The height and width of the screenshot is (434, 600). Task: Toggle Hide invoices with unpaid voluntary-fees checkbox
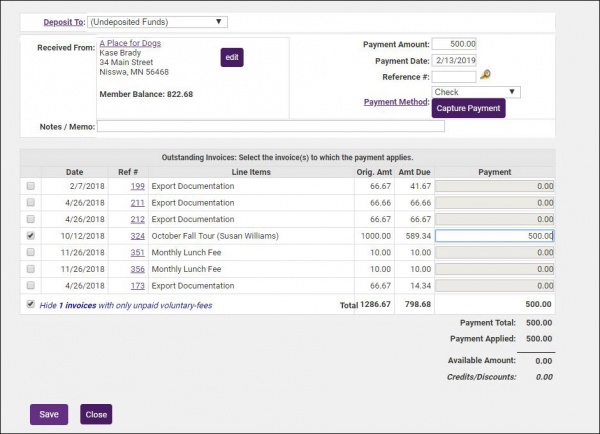[x=30, y=304]
